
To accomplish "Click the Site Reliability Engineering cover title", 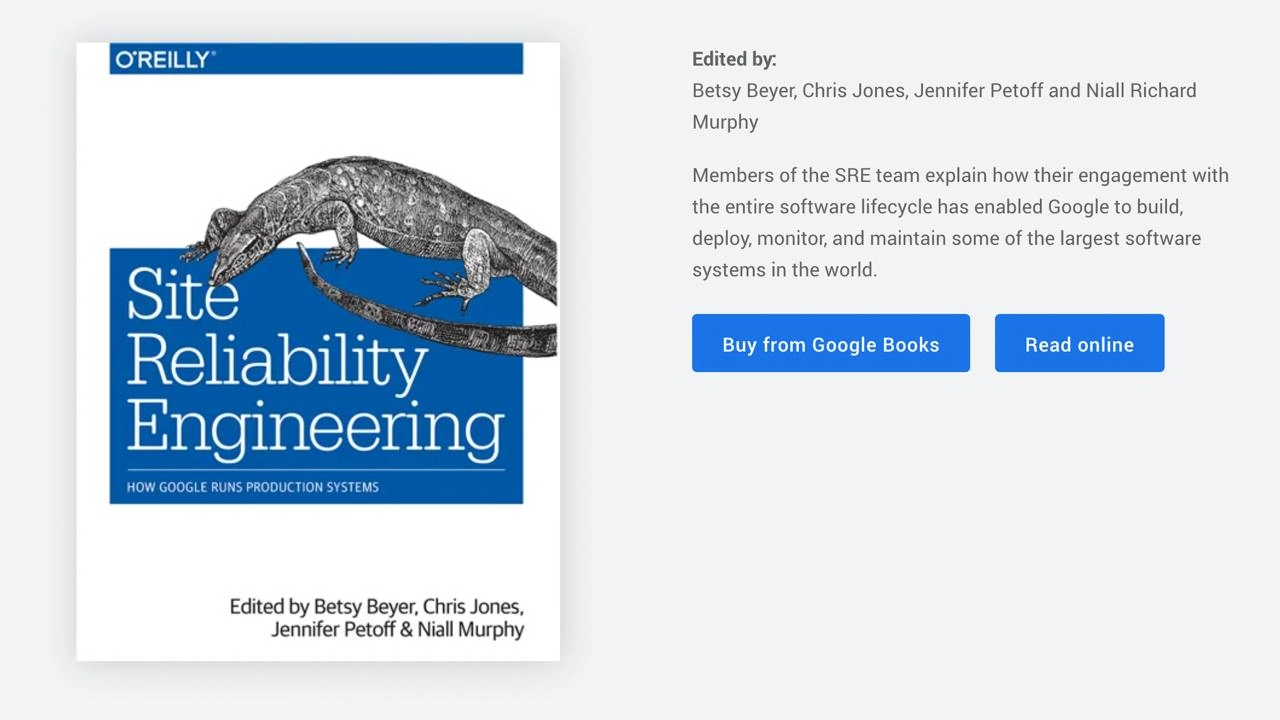I will tap(315, 362).
